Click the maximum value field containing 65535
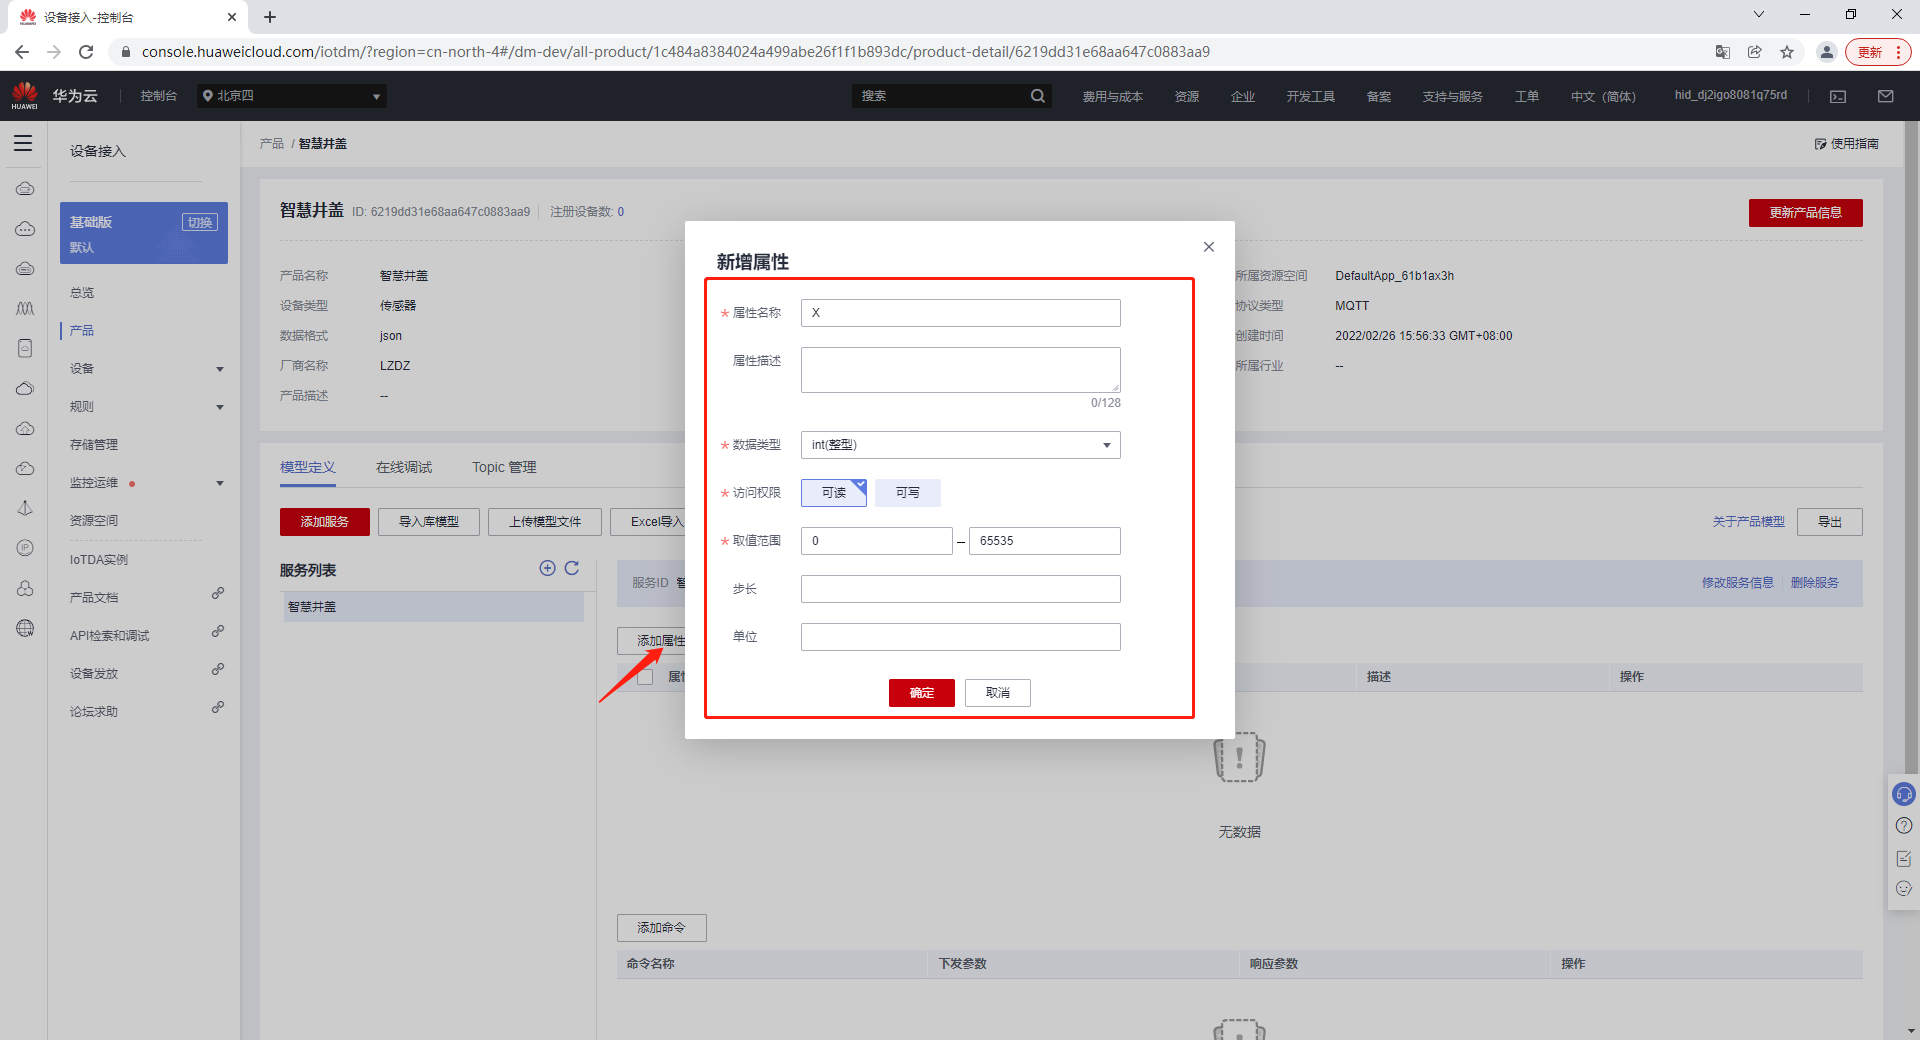1920x1040 pixels. (x=1044, y=541)
